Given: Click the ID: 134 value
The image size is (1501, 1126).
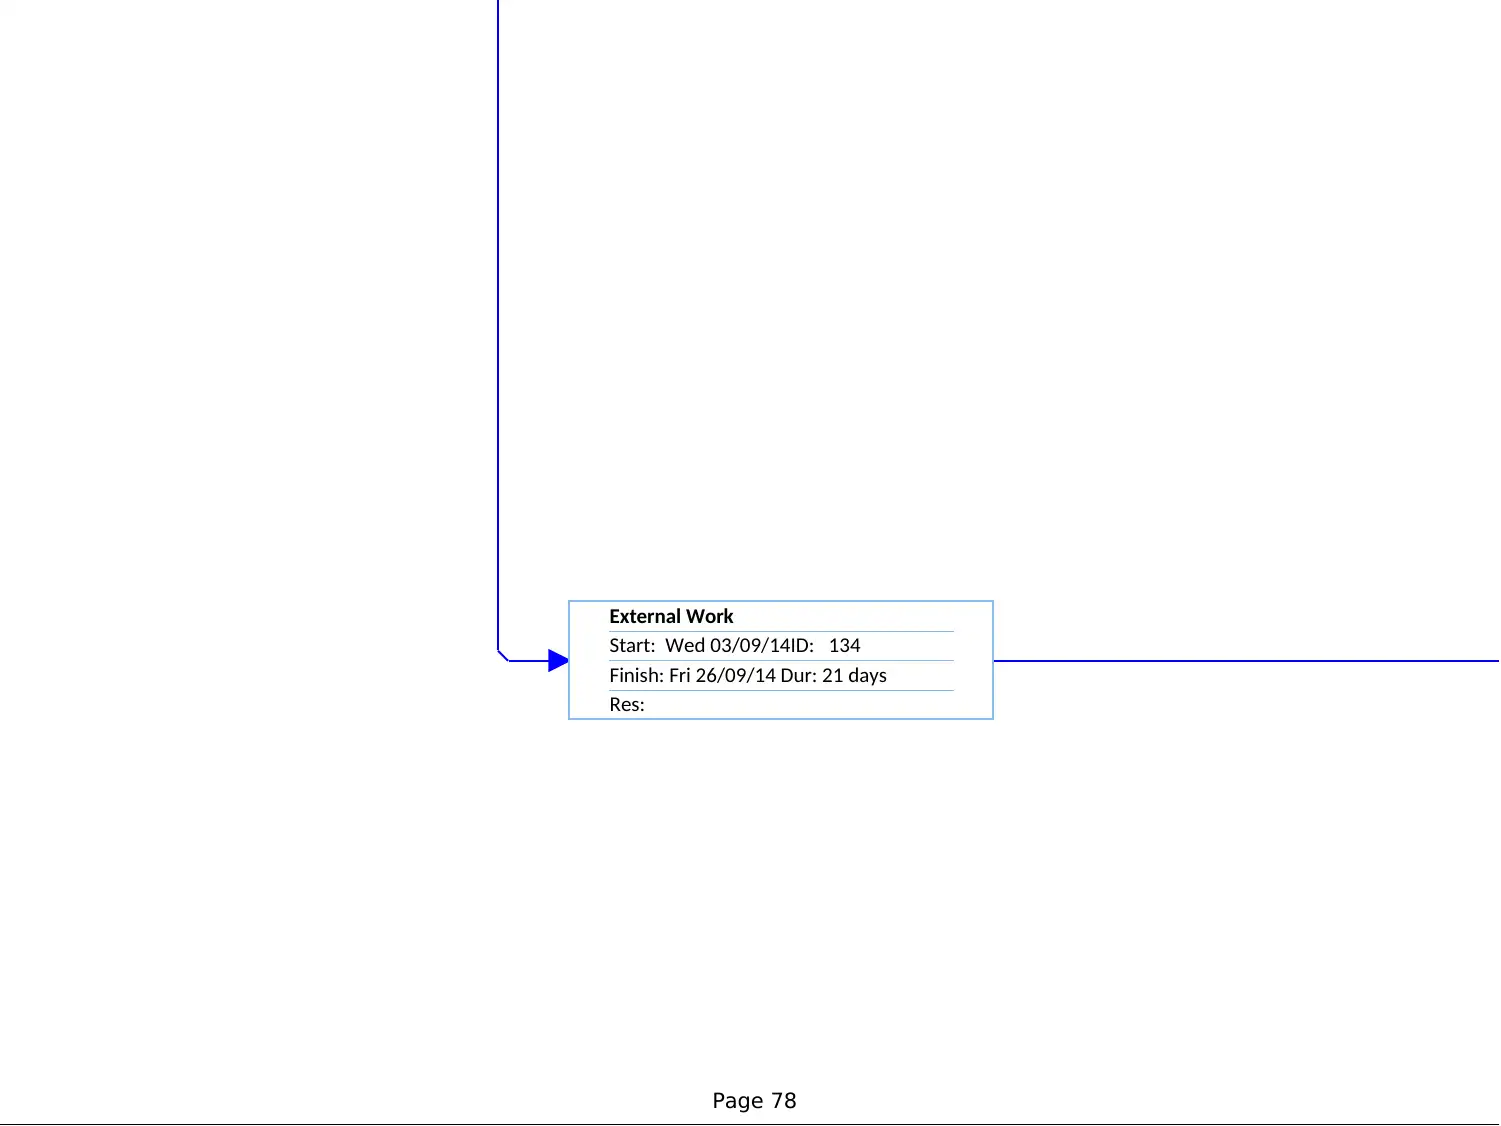Looking at the screenshot, I should coord(825,646).
